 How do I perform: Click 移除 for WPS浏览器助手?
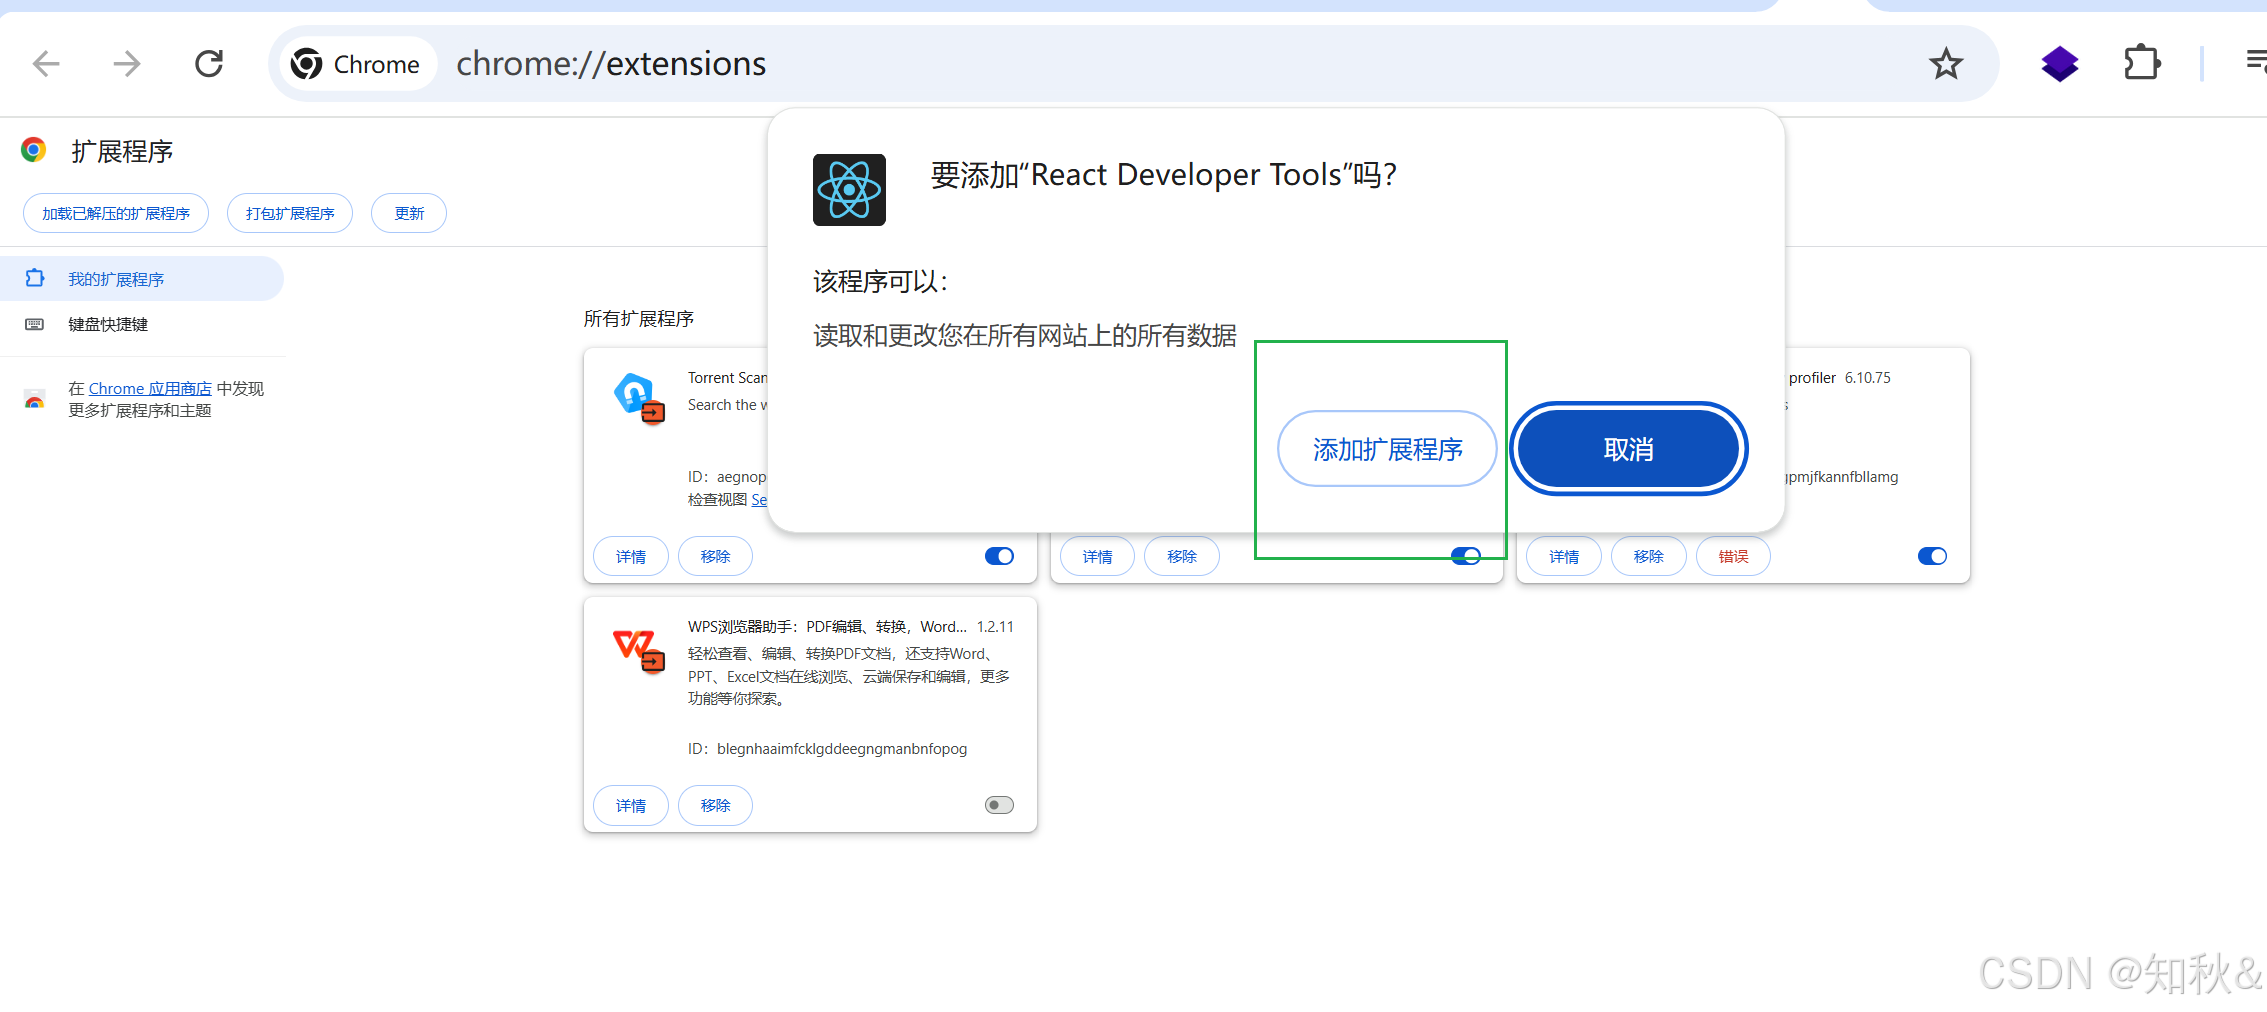[715, 805]
